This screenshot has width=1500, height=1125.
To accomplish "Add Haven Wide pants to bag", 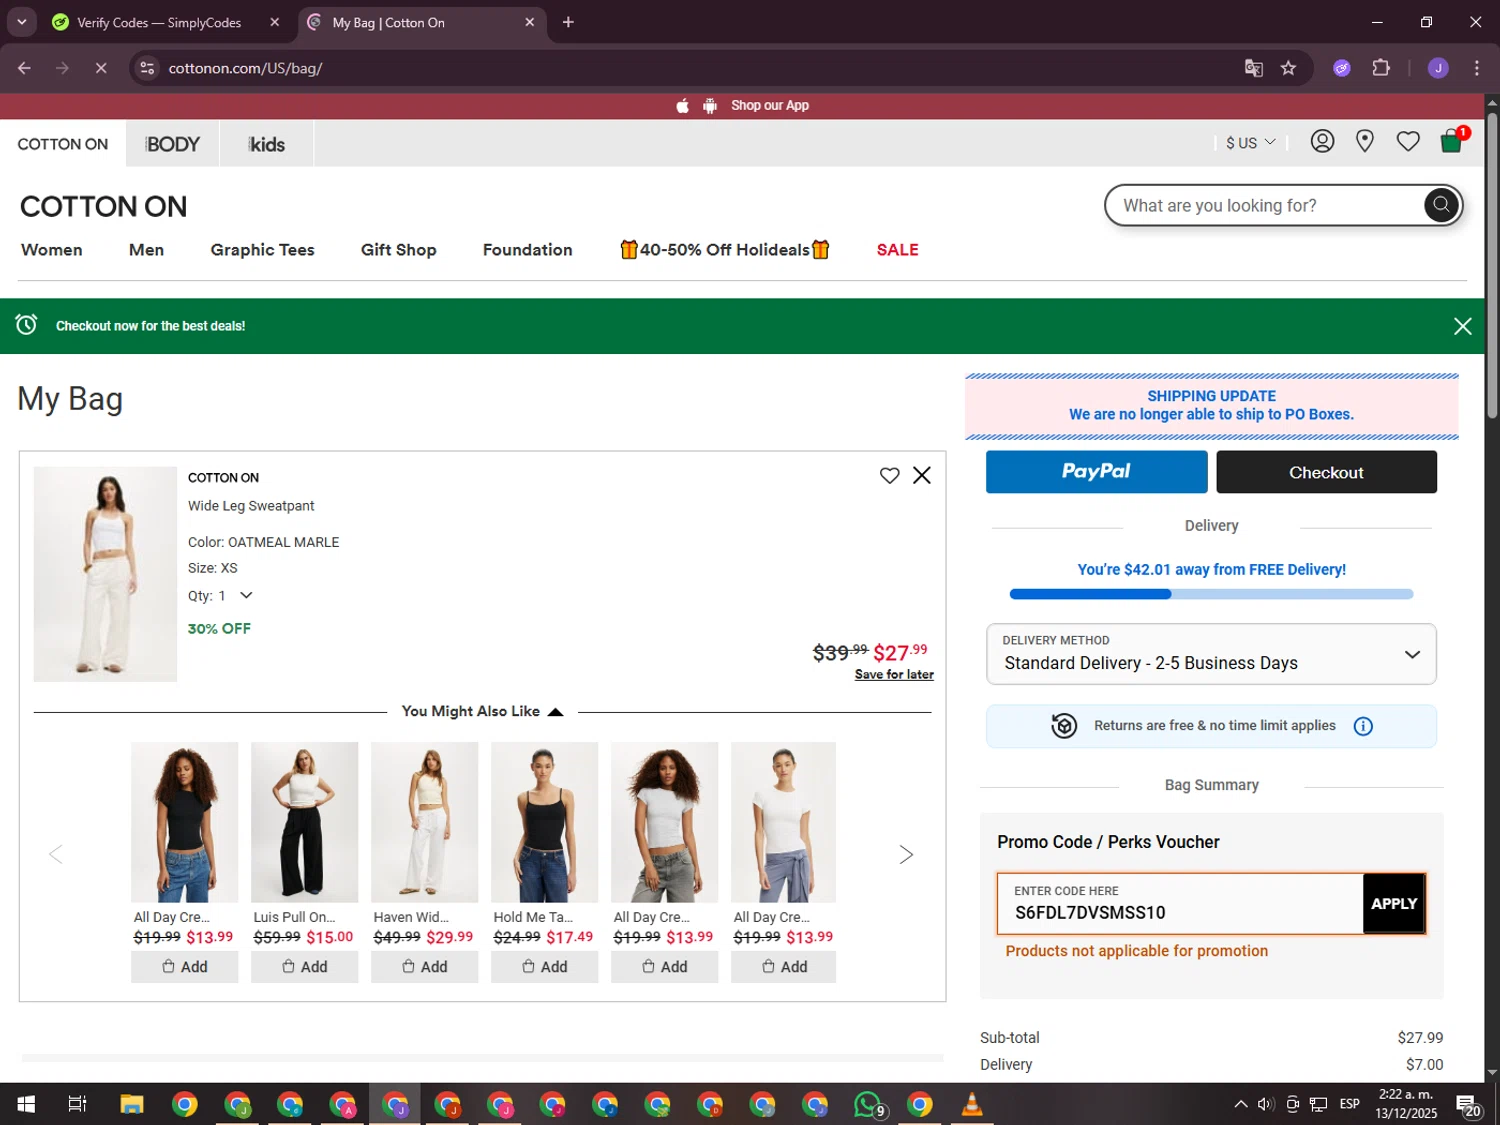I will click(424, 967).
